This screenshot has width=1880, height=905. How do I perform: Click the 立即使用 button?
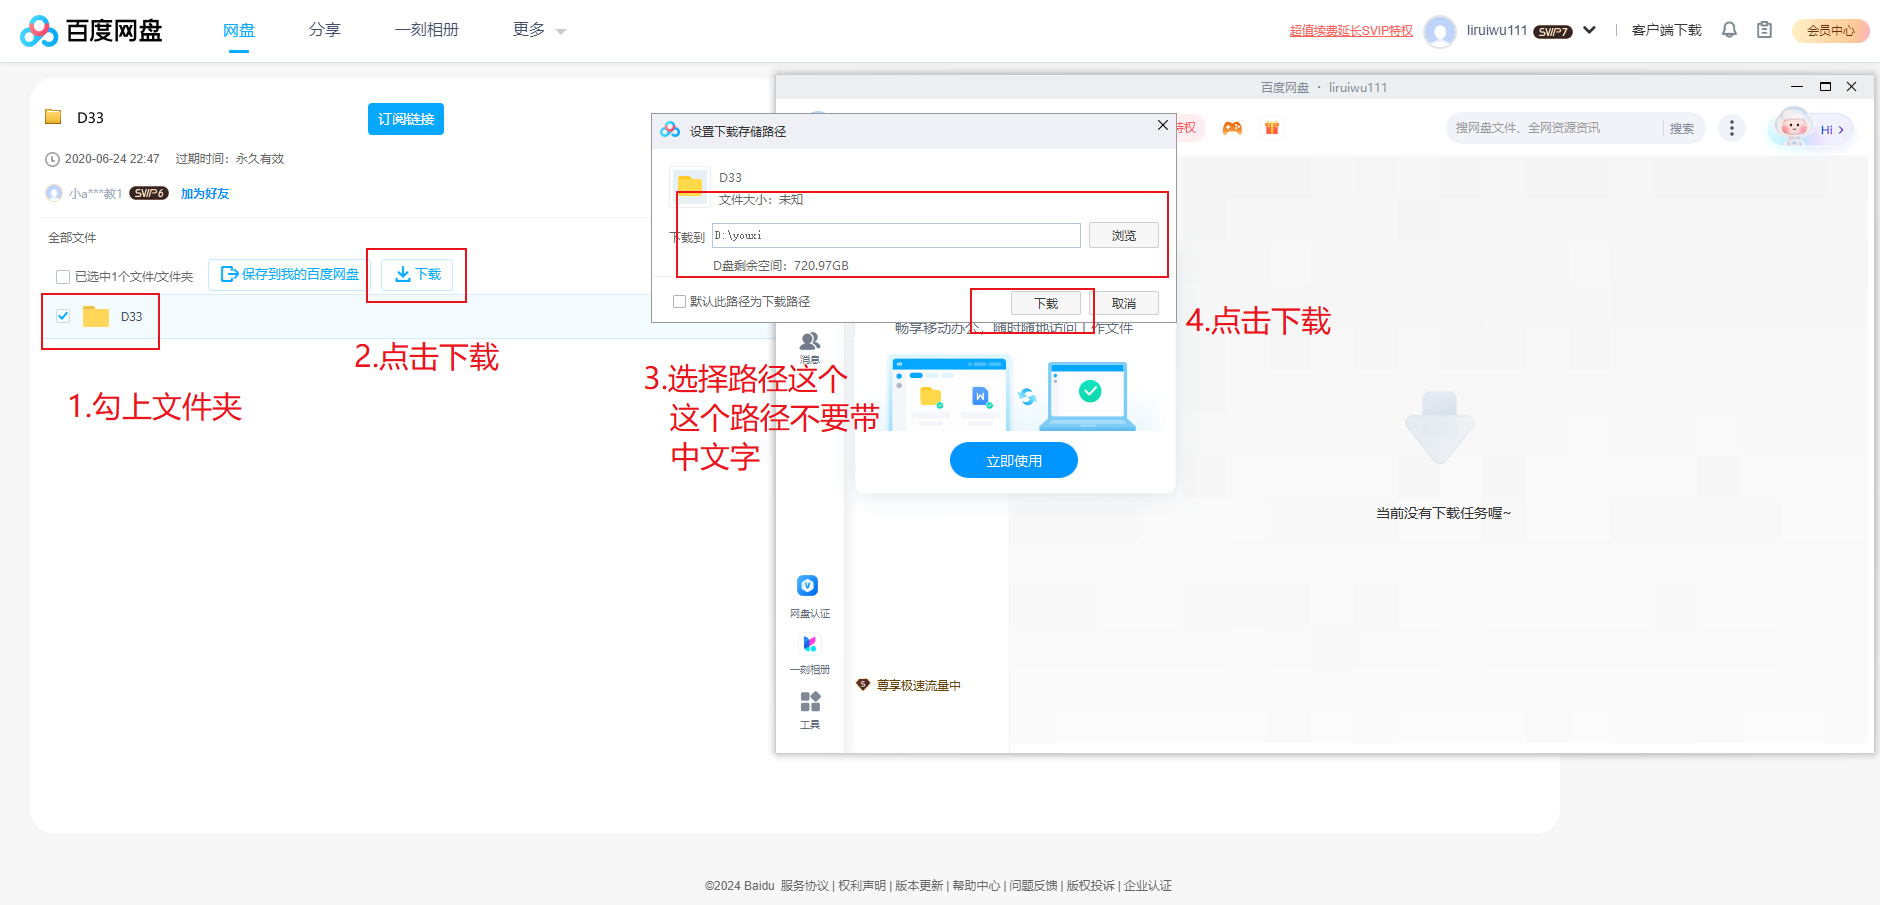click(x=1014, y=460)
